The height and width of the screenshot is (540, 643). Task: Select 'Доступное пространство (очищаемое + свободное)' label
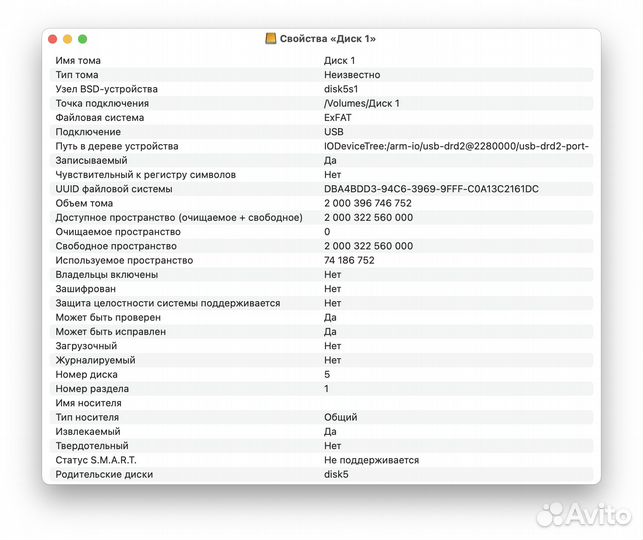[x=179, y=218]
